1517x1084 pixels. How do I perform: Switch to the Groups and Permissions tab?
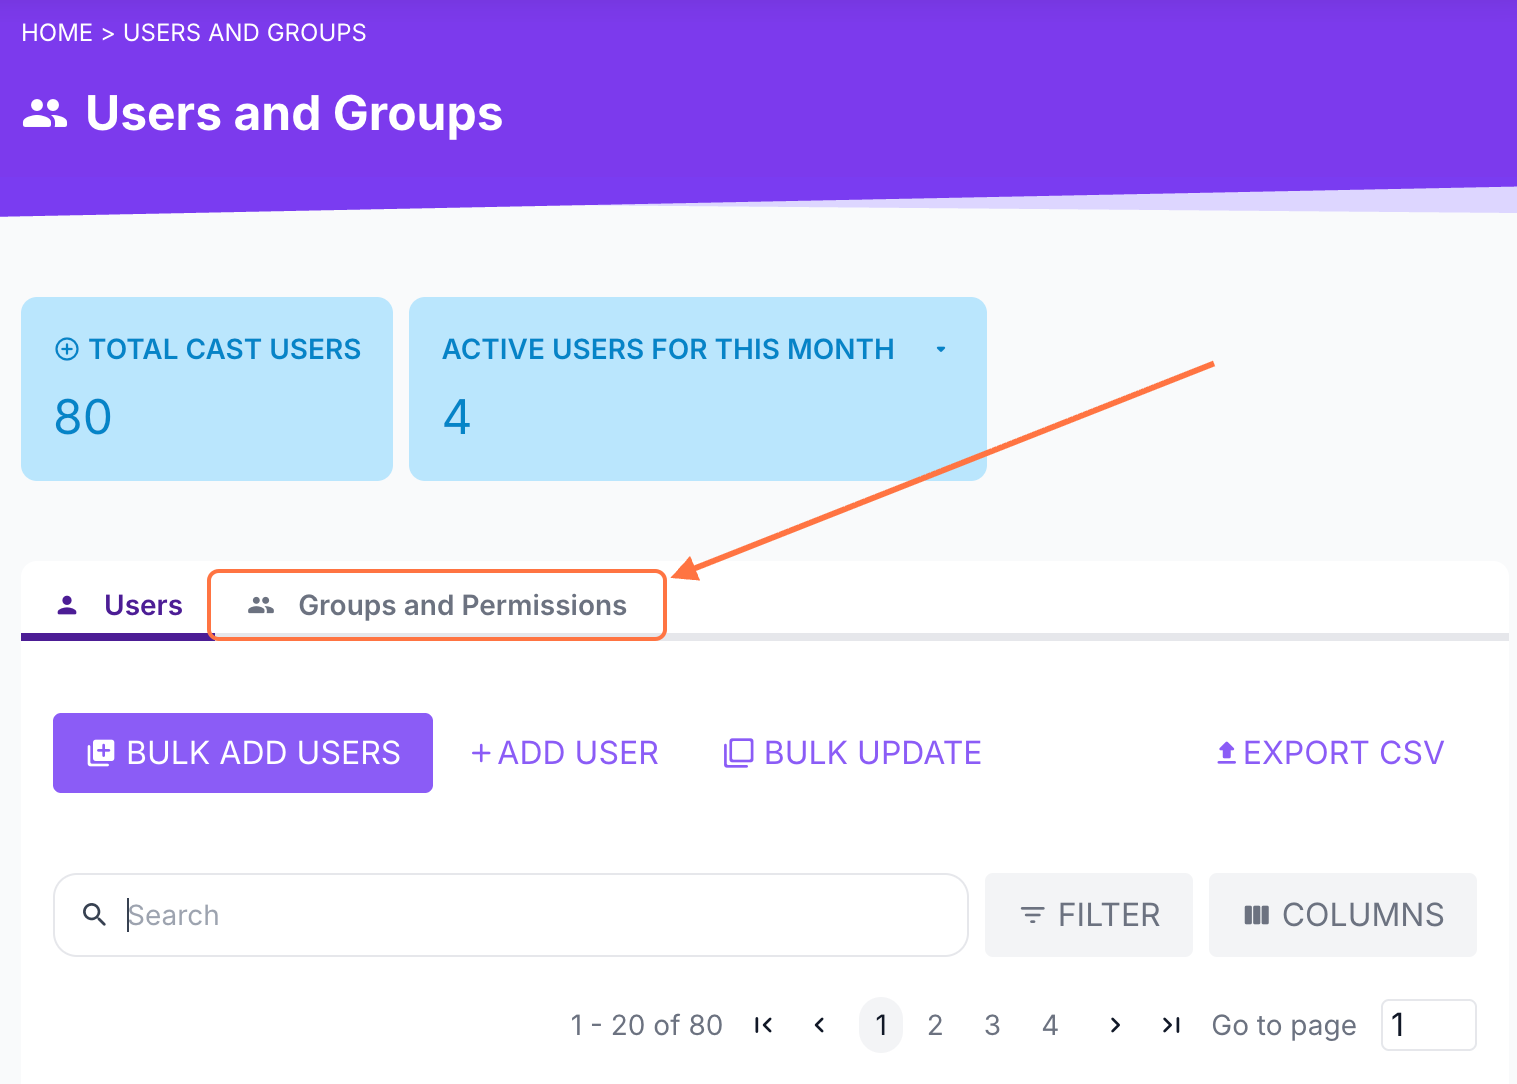pos(438,605)
